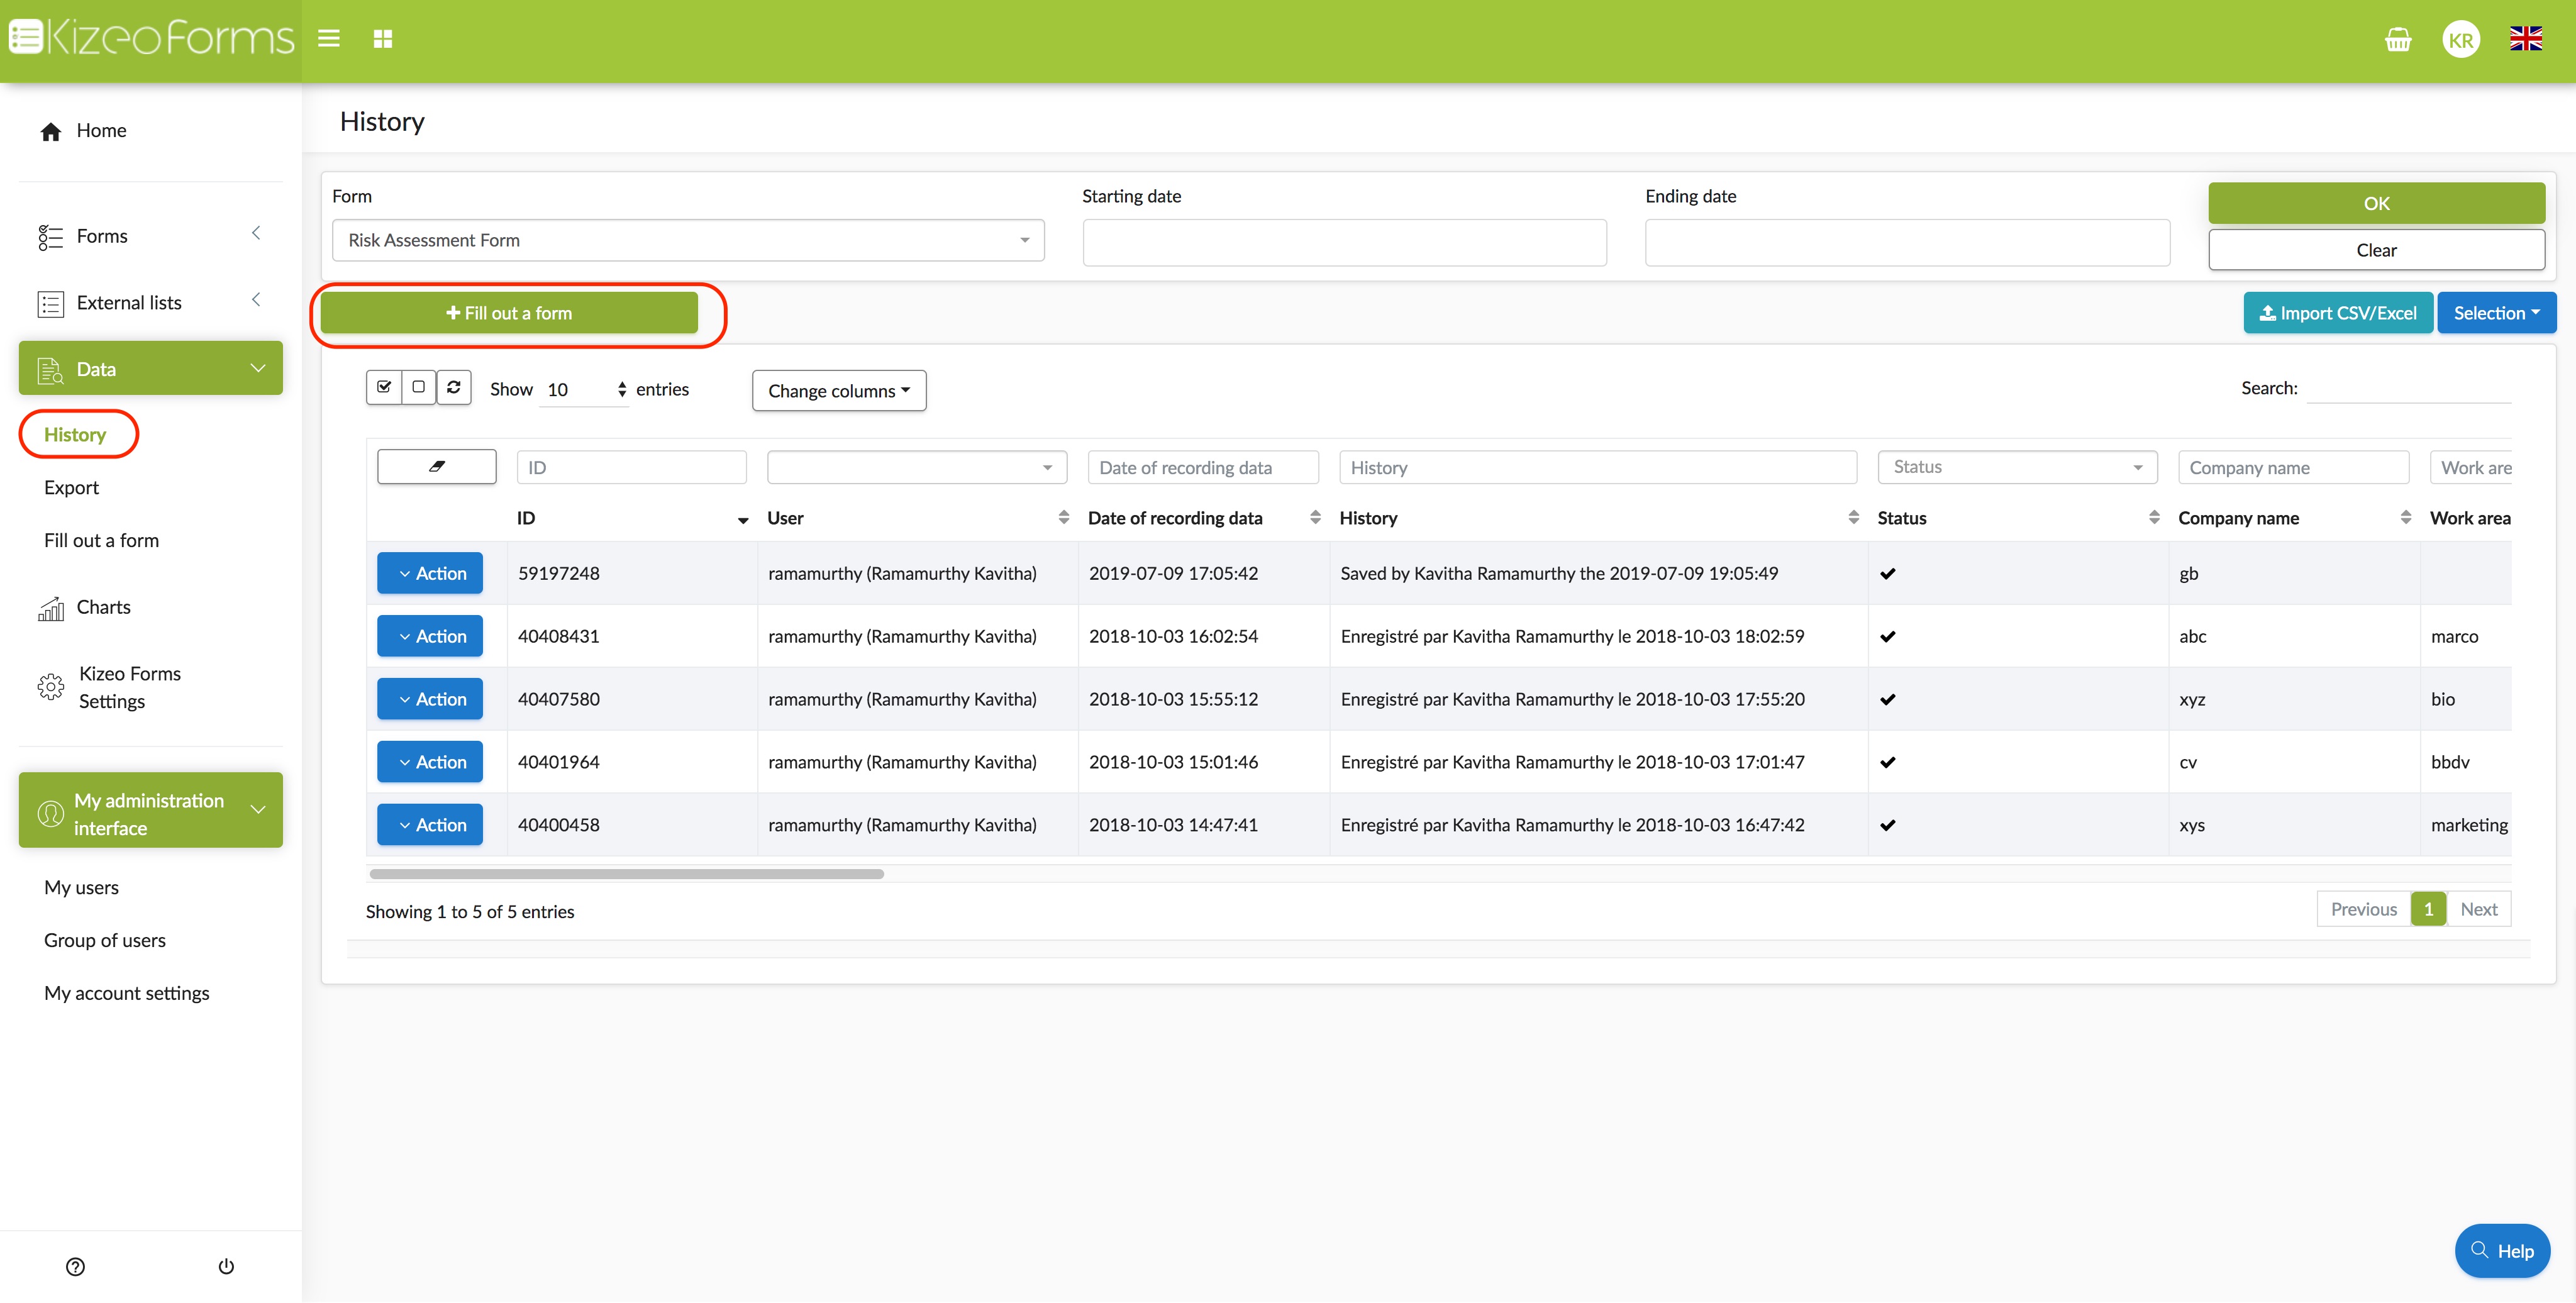Viewport: 2576px width, 1303px height.
Task: Open the KR user avatar
Action: 2461,40
